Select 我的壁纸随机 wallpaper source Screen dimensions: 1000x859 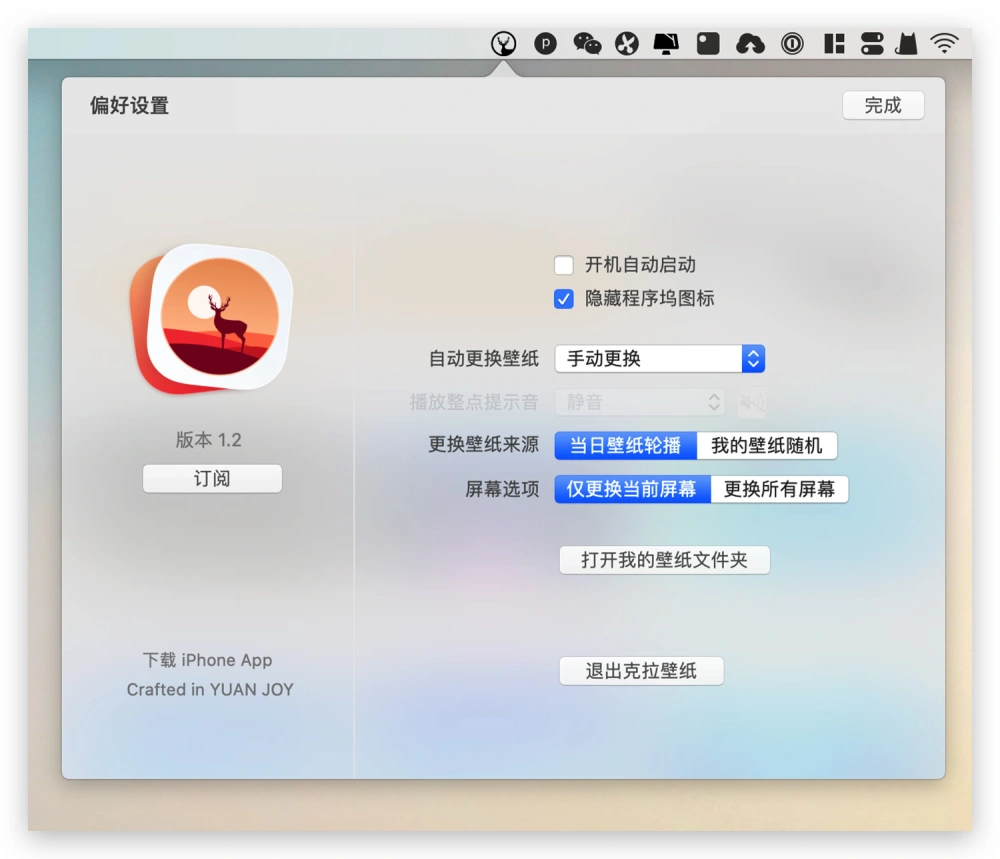click(767, 445)
